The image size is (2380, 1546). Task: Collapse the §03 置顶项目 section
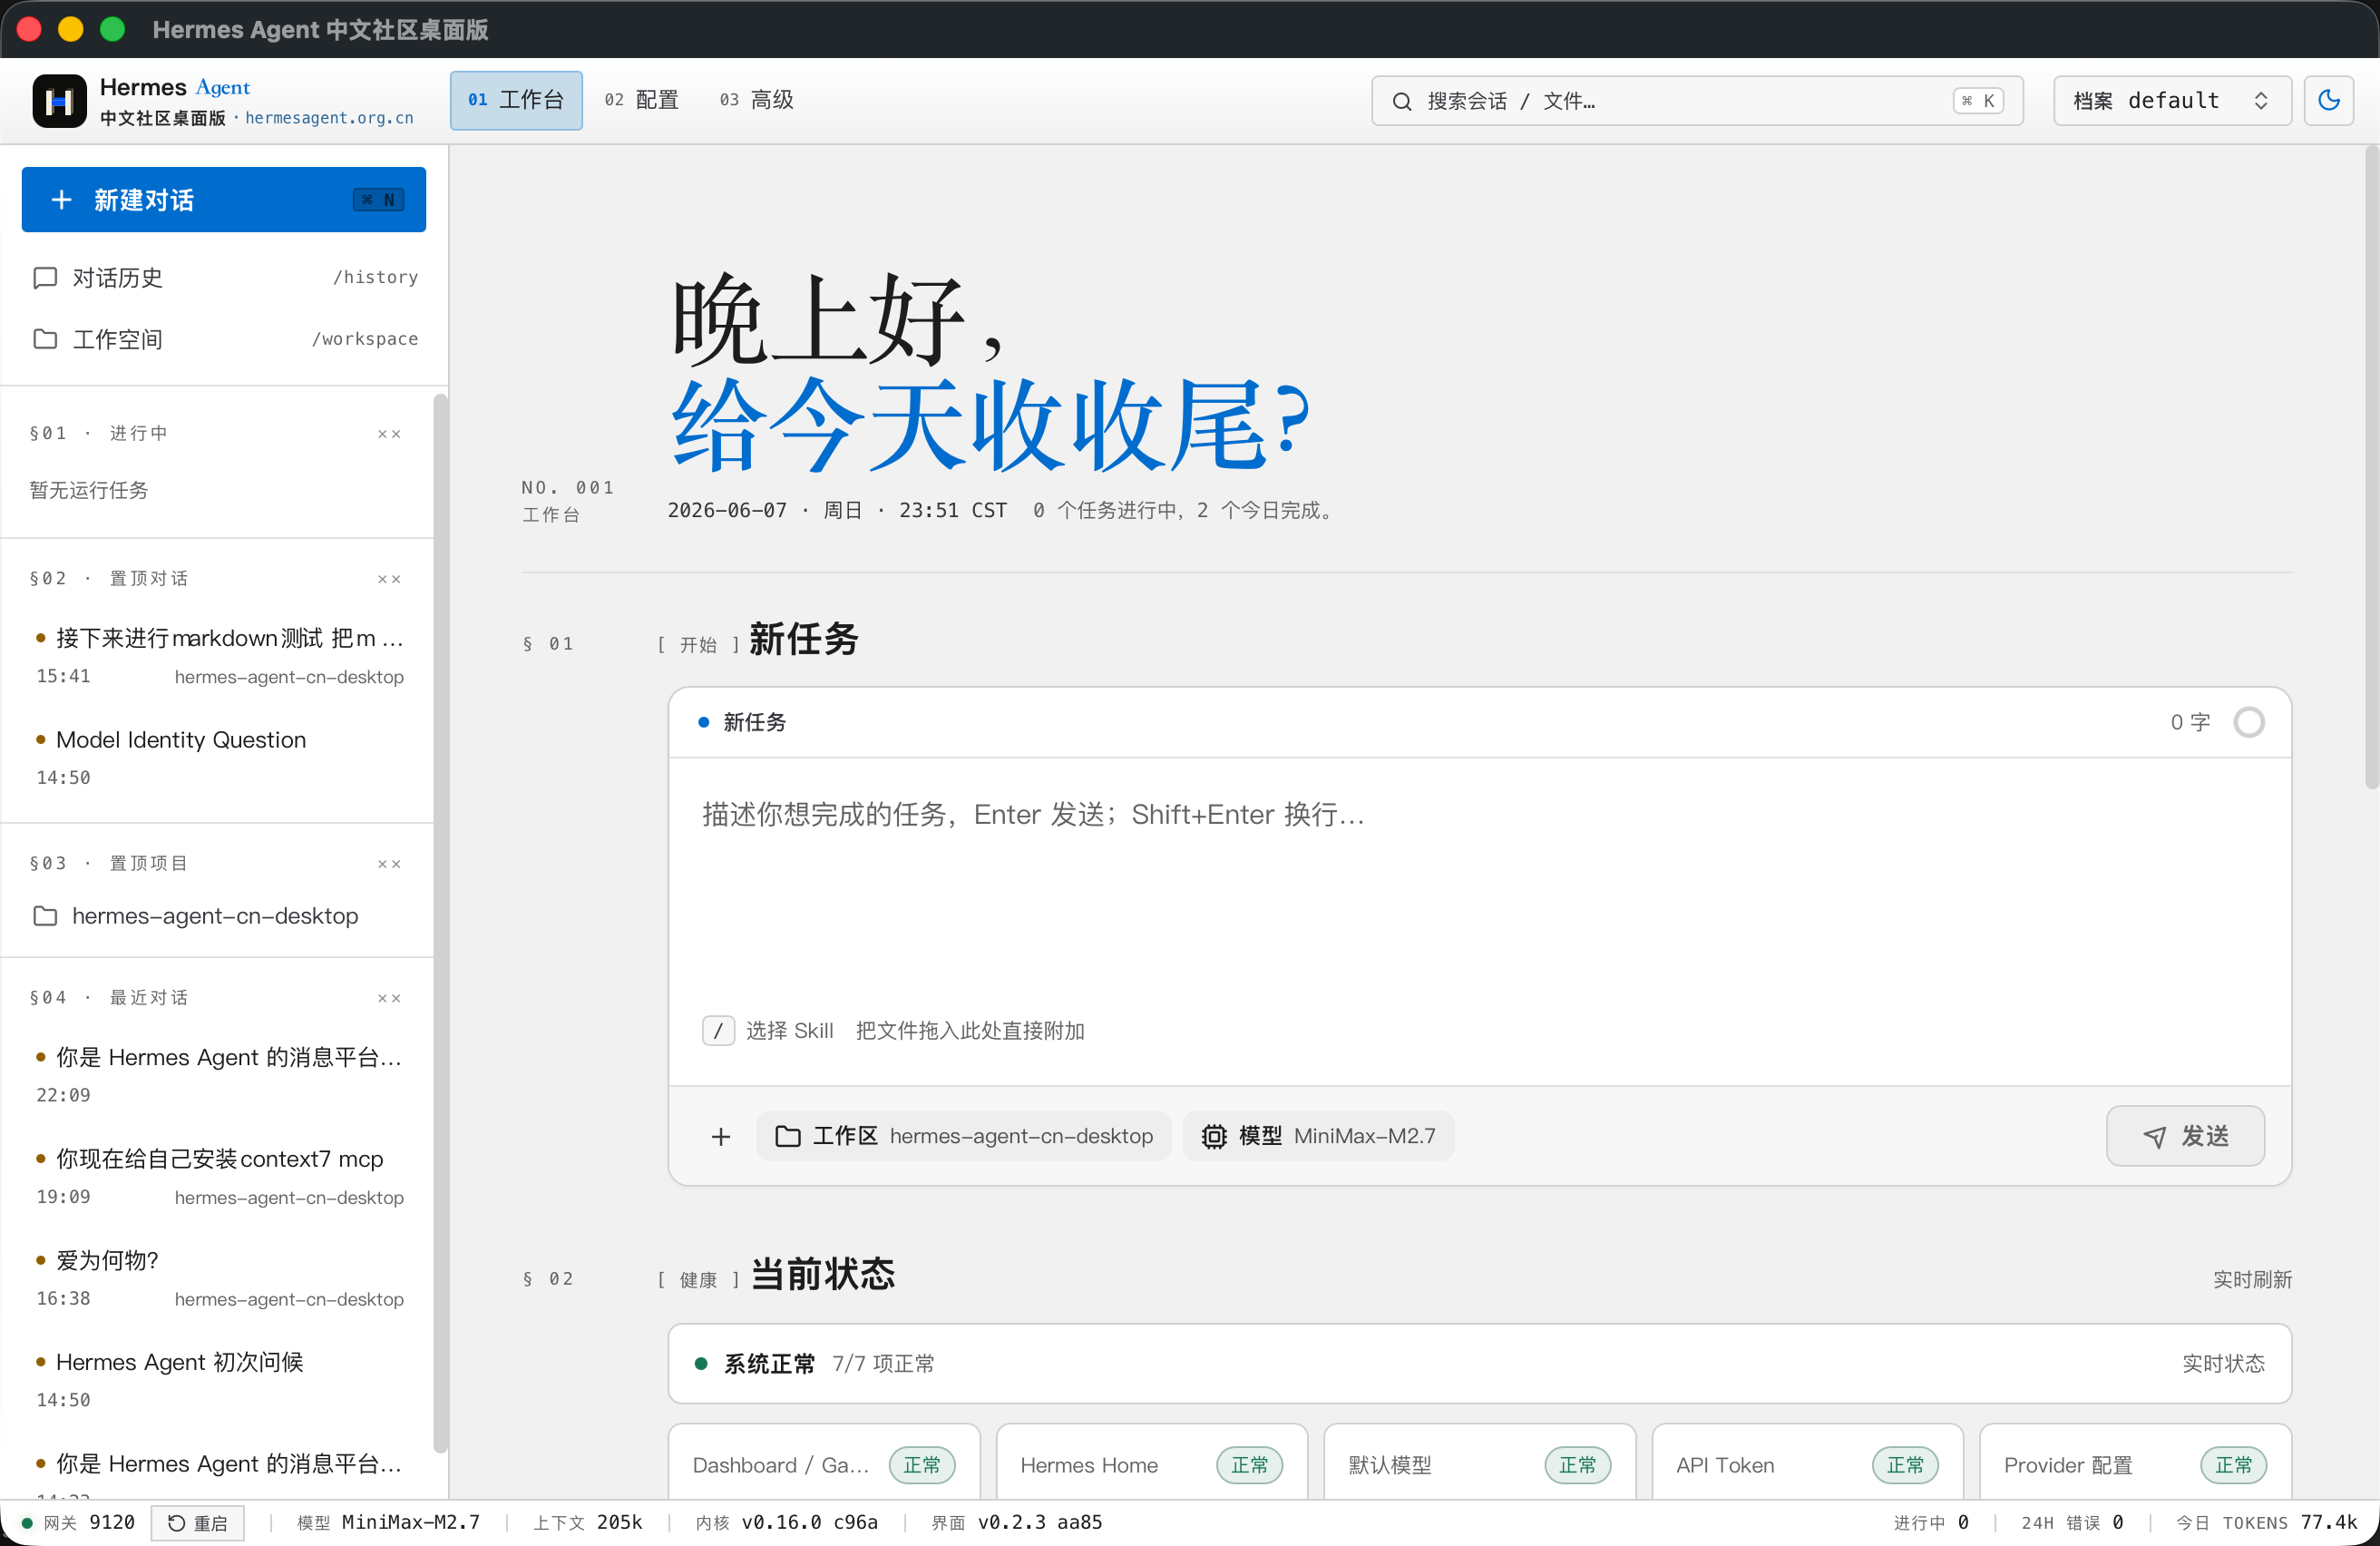point(389,864)
